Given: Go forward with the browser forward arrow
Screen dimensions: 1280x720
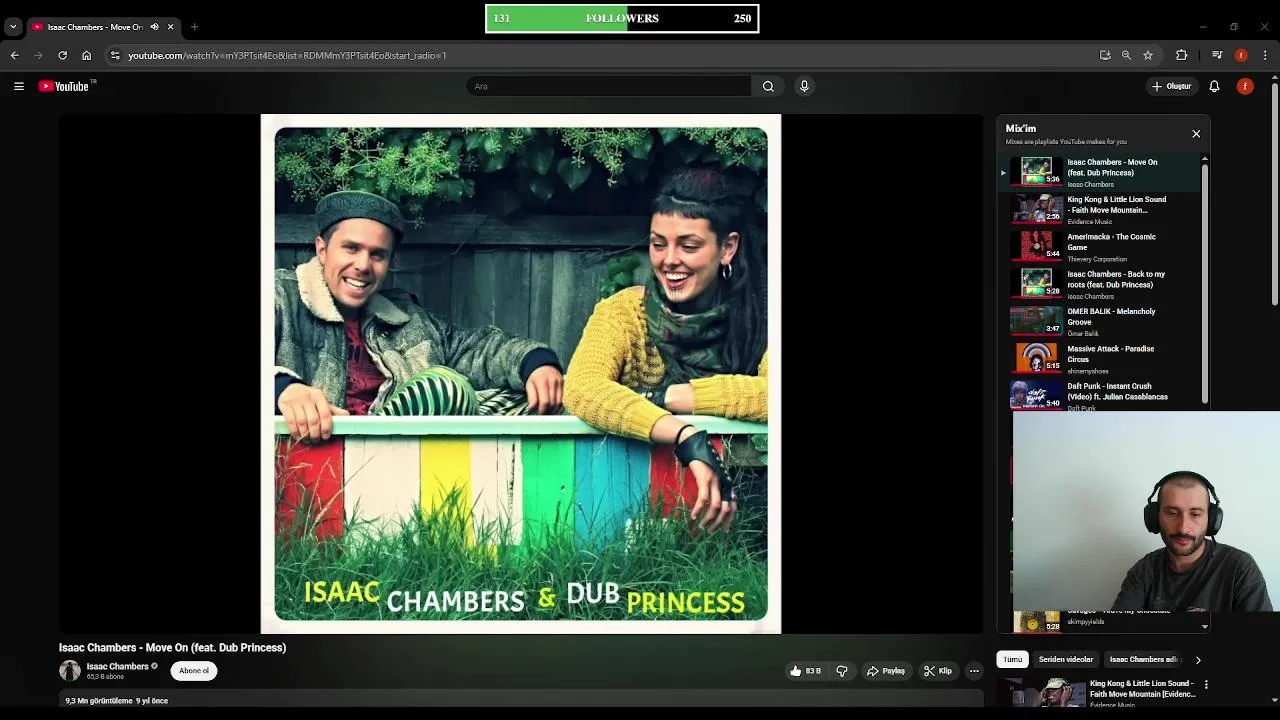Looking at the screenshot, I should click(39, 55).
